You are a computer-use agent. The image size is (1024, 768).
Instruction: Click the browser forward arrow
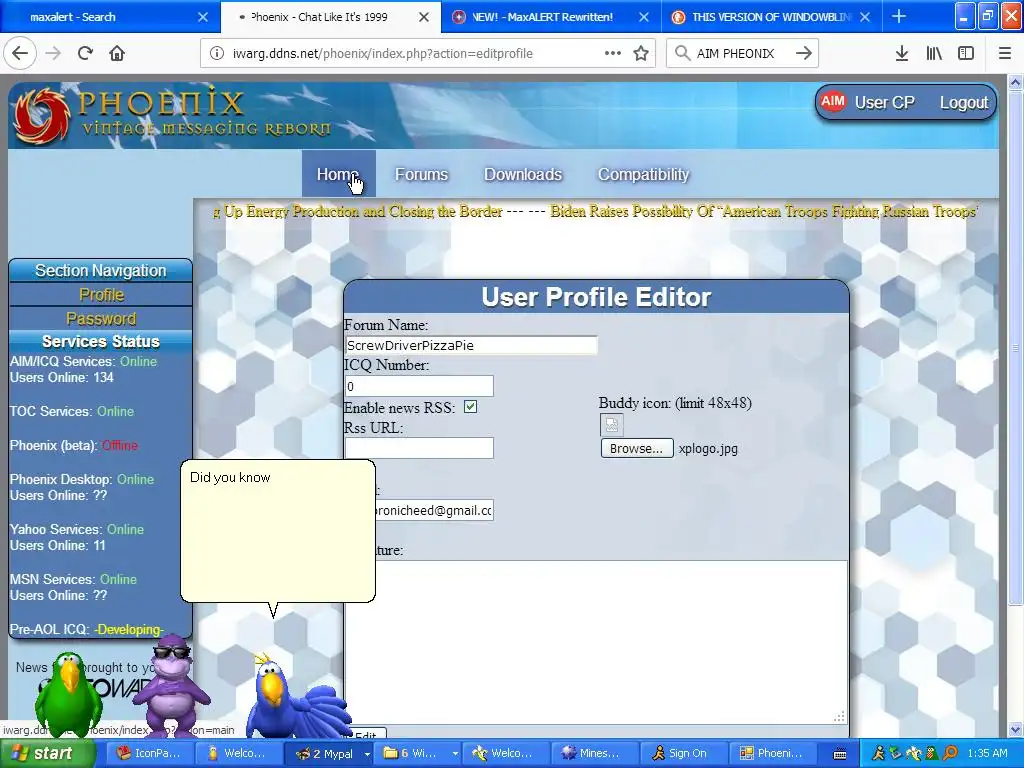[x=53, y=54]
